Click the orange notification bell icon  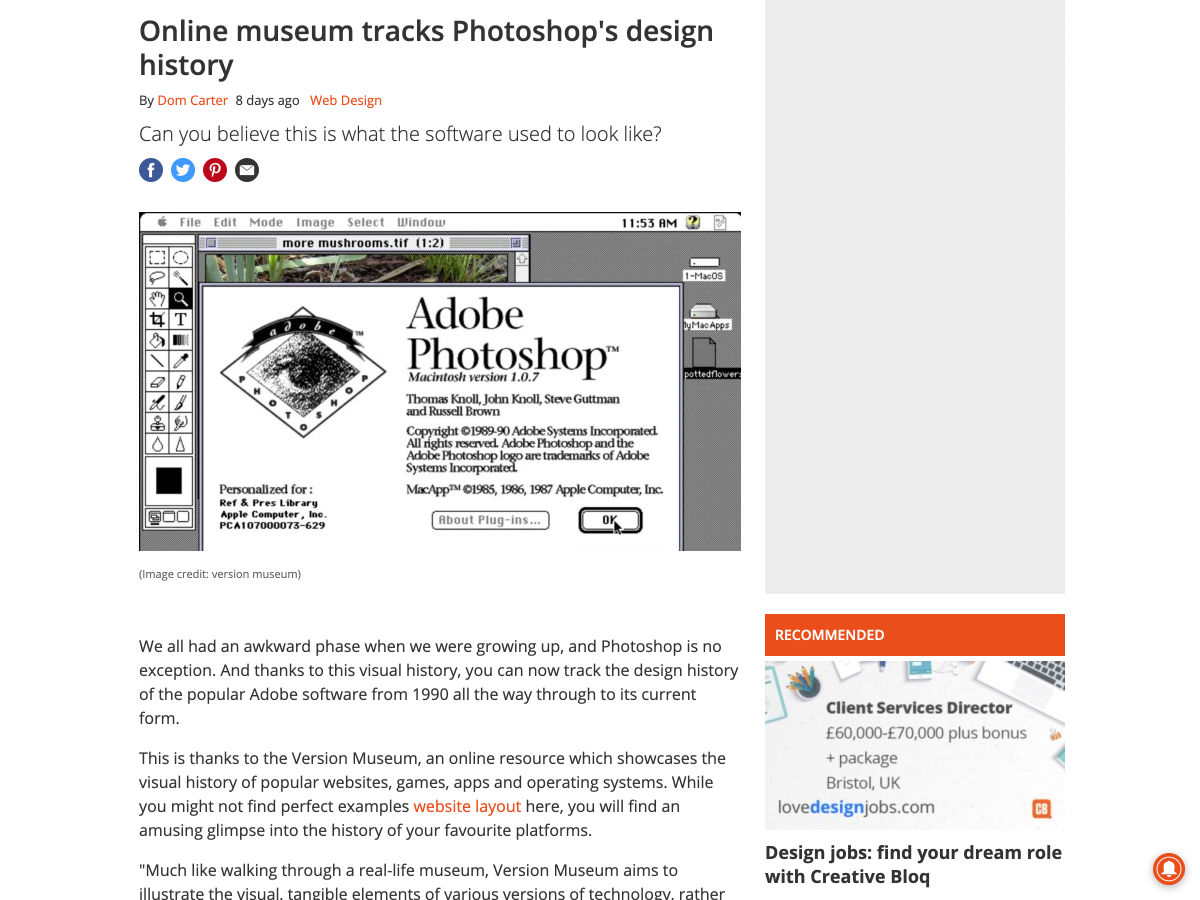(1168, 868)
